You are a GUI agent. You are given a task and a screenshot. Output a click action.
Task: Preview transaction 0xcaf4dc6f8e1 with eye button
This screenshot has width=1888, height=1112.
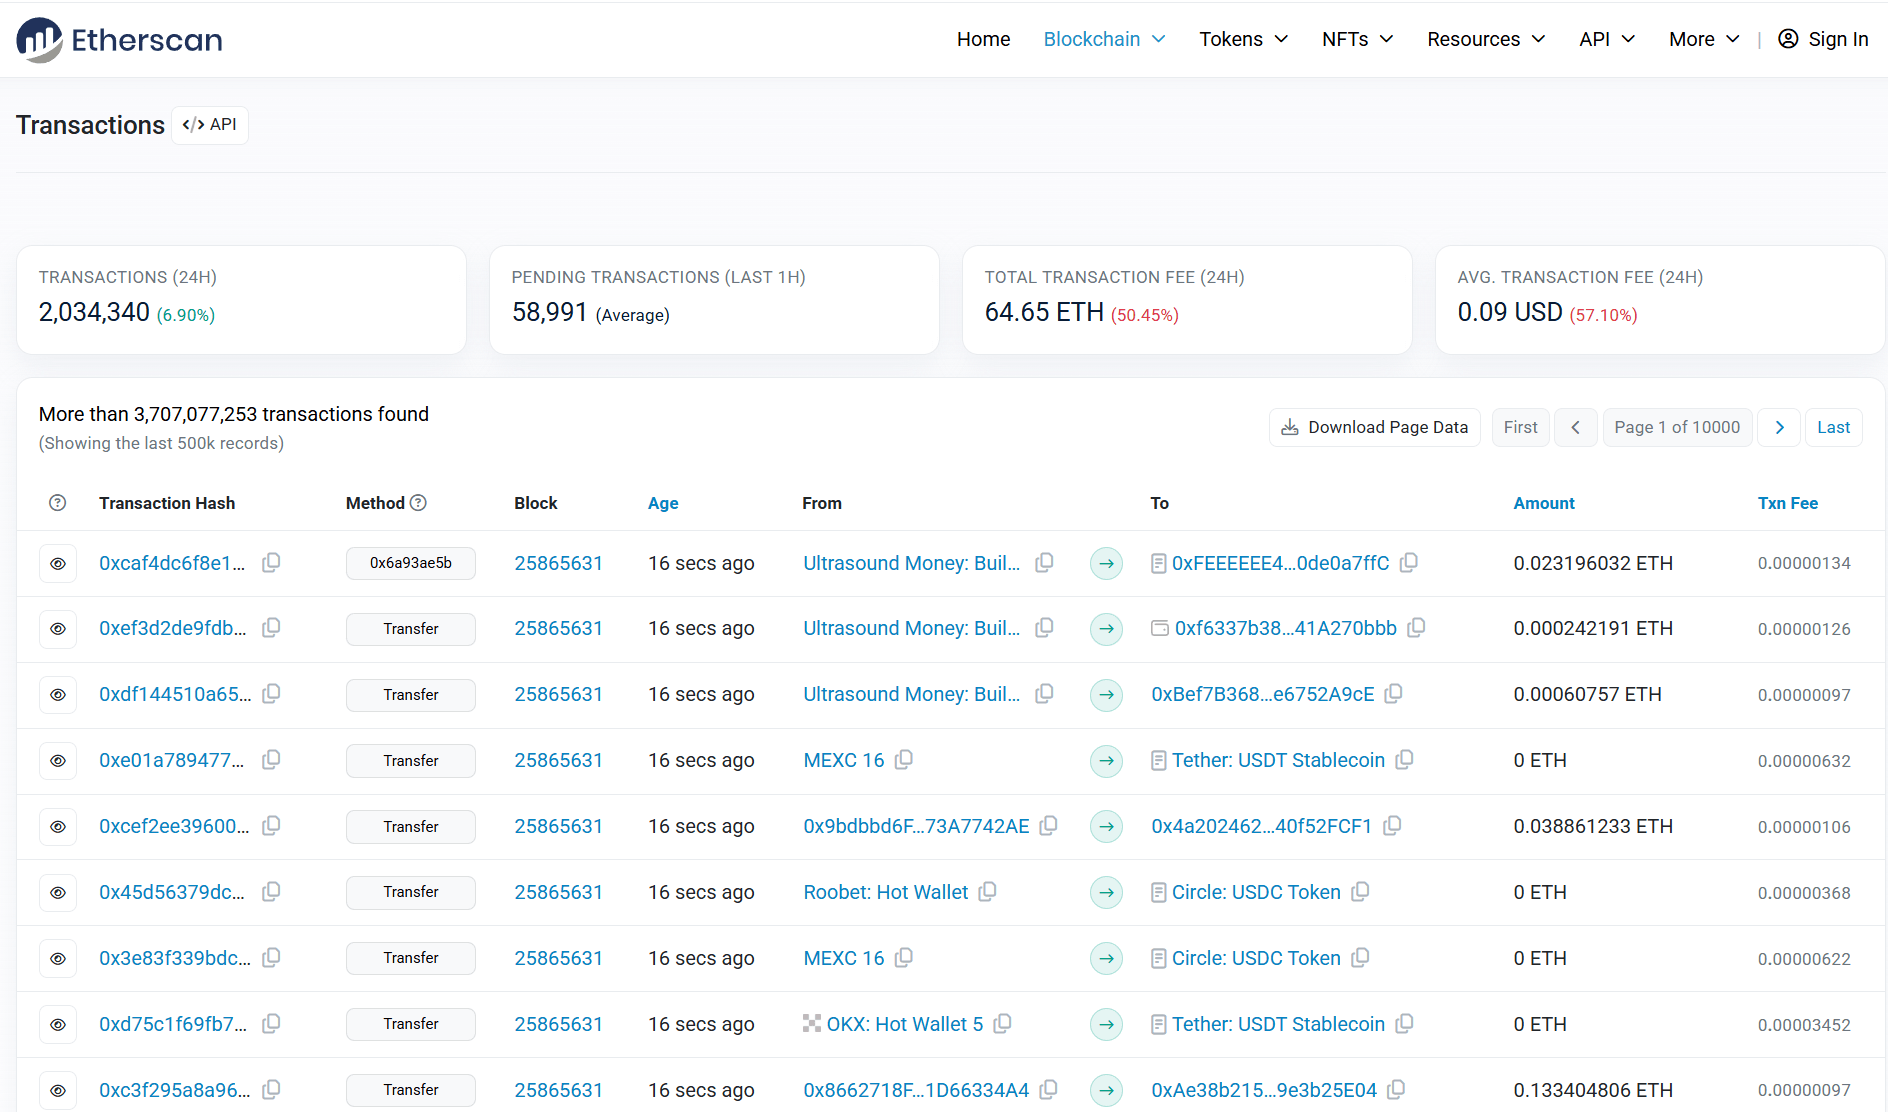58,564
